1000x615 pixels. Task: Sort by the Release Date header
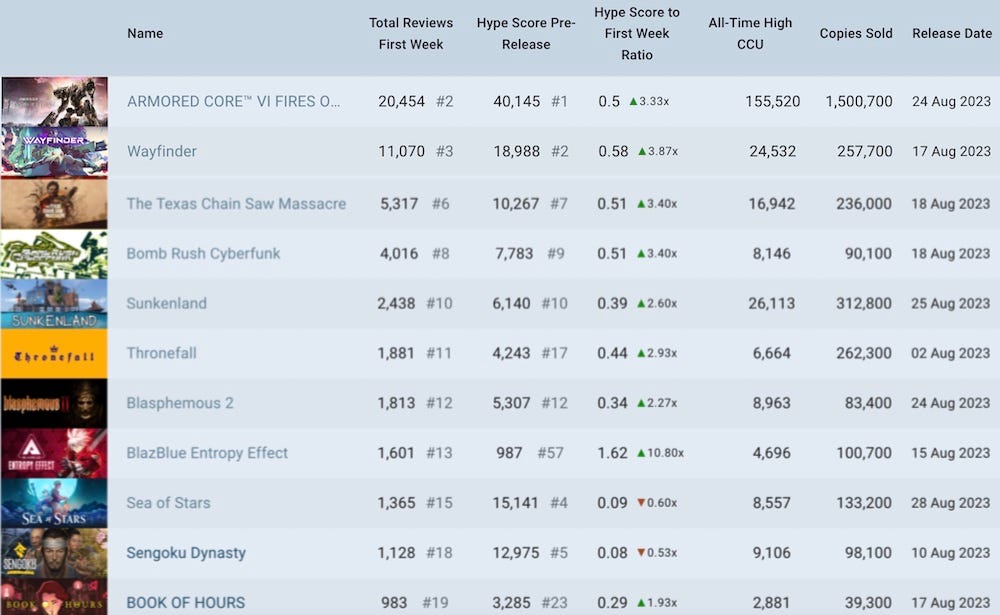click(x=952, y=33)
